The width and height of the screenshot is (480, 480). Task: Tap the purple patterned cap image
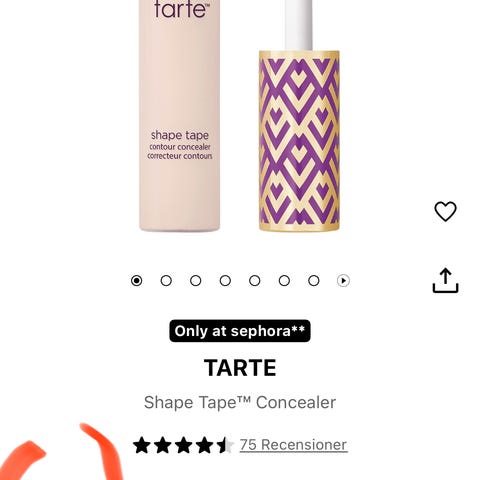(x=299, y=141)
